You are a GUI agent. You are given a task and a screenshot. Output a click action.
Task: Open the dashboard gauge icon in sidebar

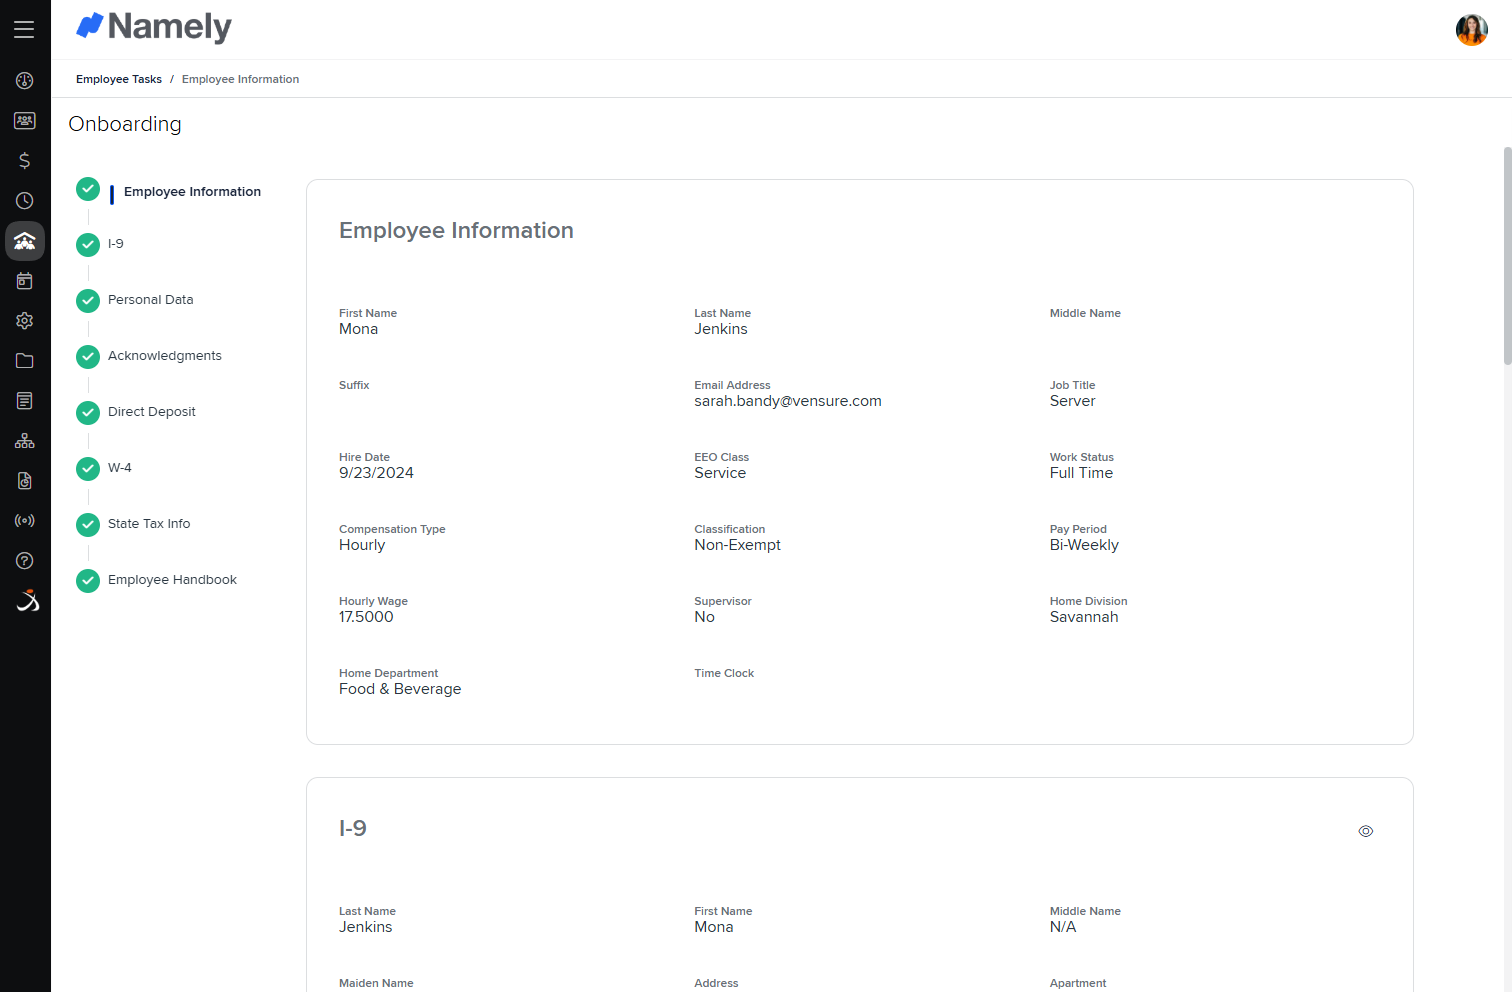(24, 80)
